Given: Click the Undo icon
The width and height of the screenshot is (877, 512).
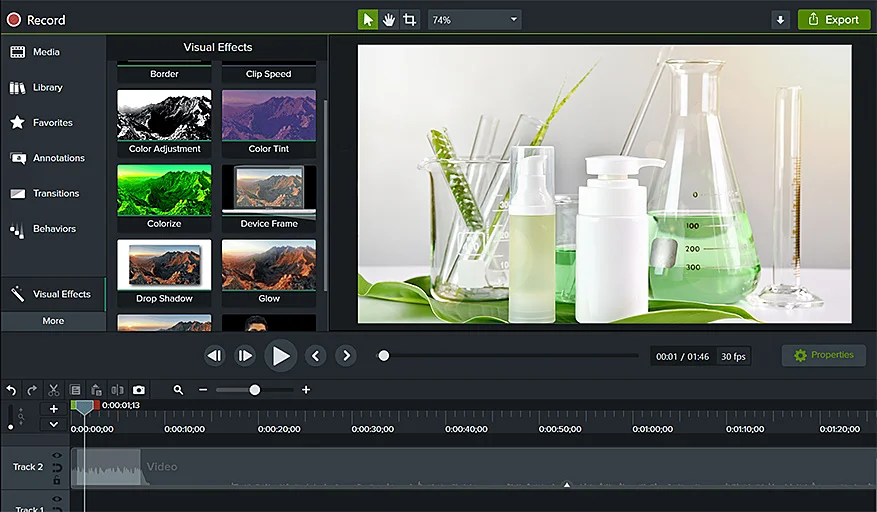Looking at the screenshot, I should pyautogui.click(x=11, y=390).
